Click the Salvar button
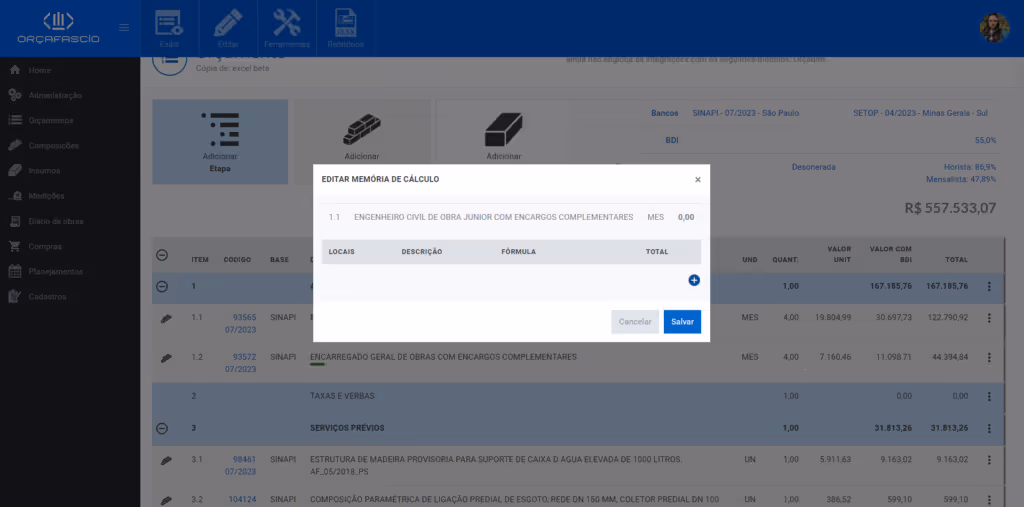This screenshot has height=507, width=1024. click(682, 321)
